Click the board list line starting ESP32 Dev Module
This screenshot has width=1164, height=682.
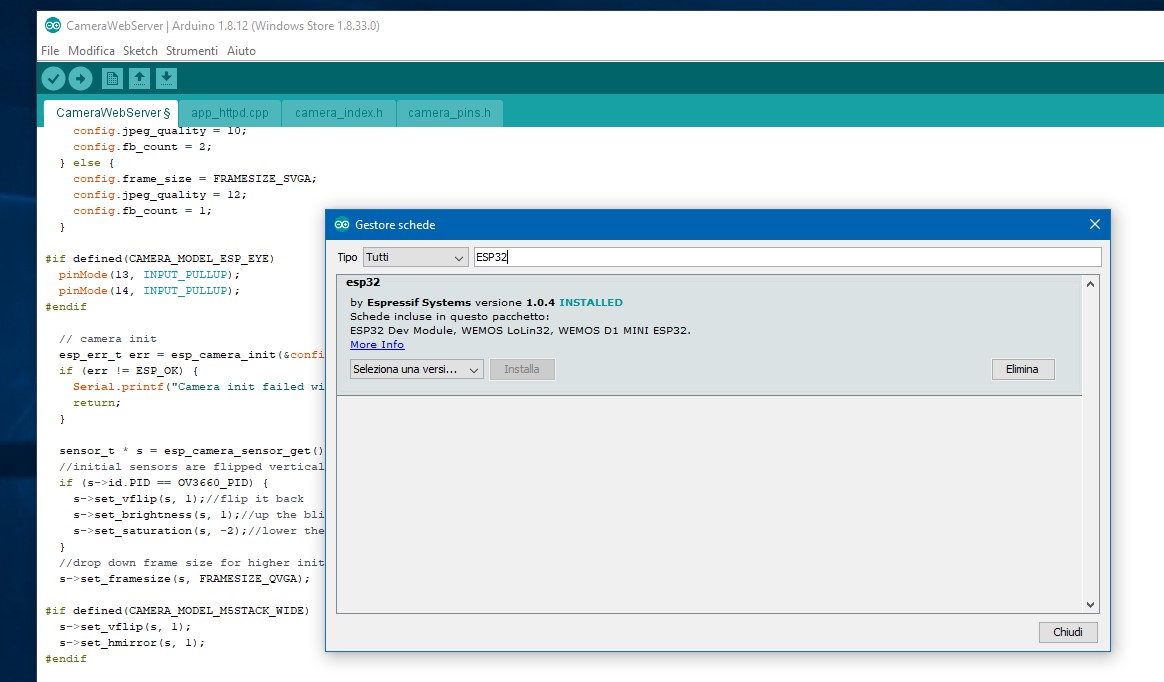[520, 330]
